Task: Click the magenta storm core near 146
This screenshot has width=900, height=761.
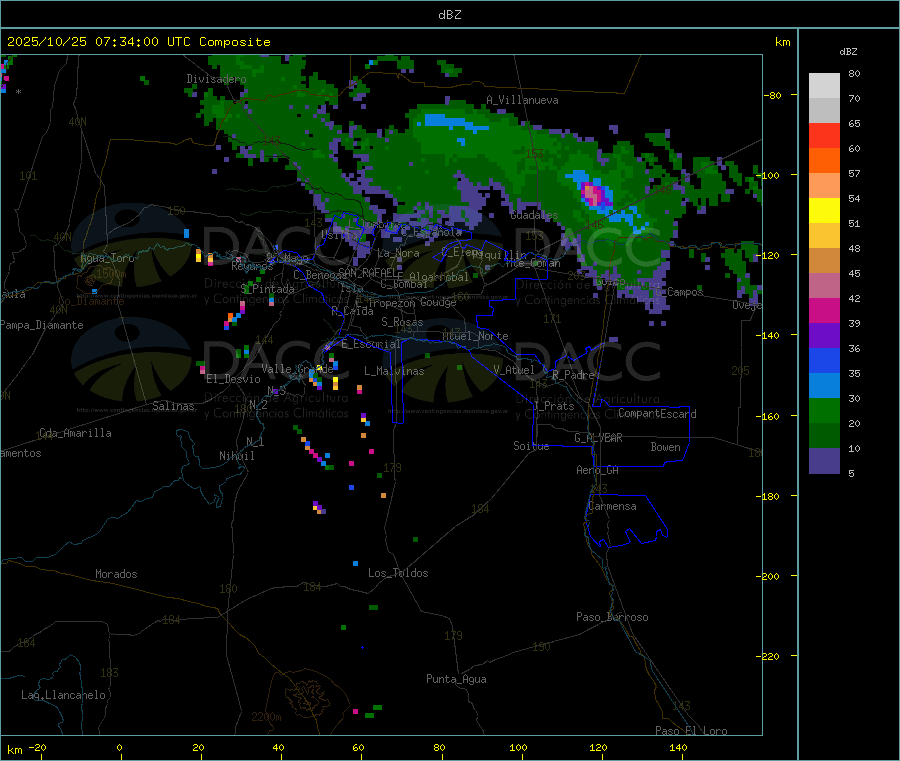Action: click(x=593, y=195)
